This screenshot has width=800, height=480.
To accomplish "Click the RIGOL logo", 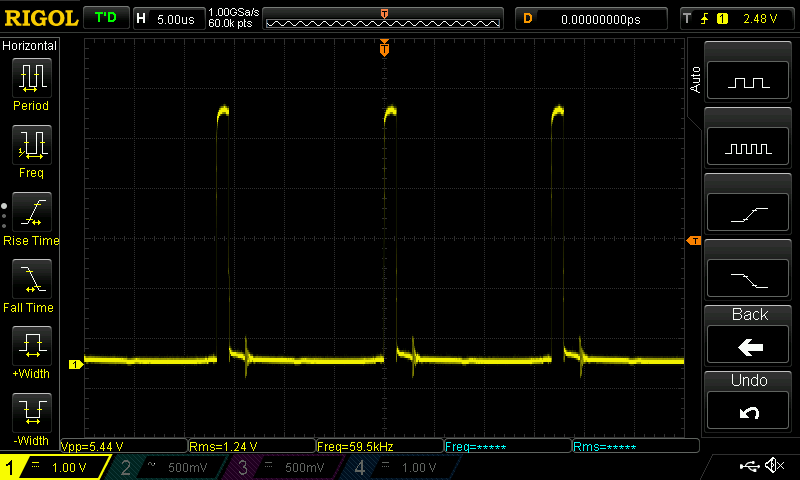I will click(x=41, y=19).
